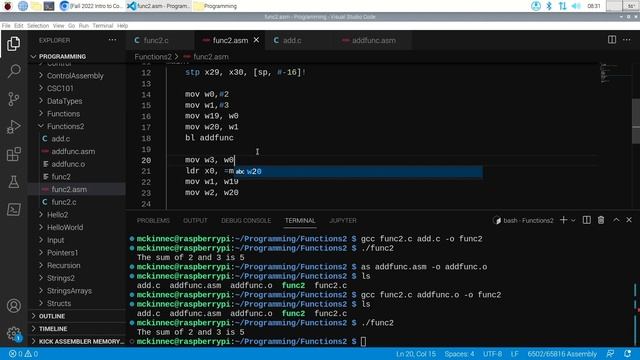Viewport: 640px width, 360px height.
Task: Open the Accounts menu icon
Action: (x=13, y=306)
